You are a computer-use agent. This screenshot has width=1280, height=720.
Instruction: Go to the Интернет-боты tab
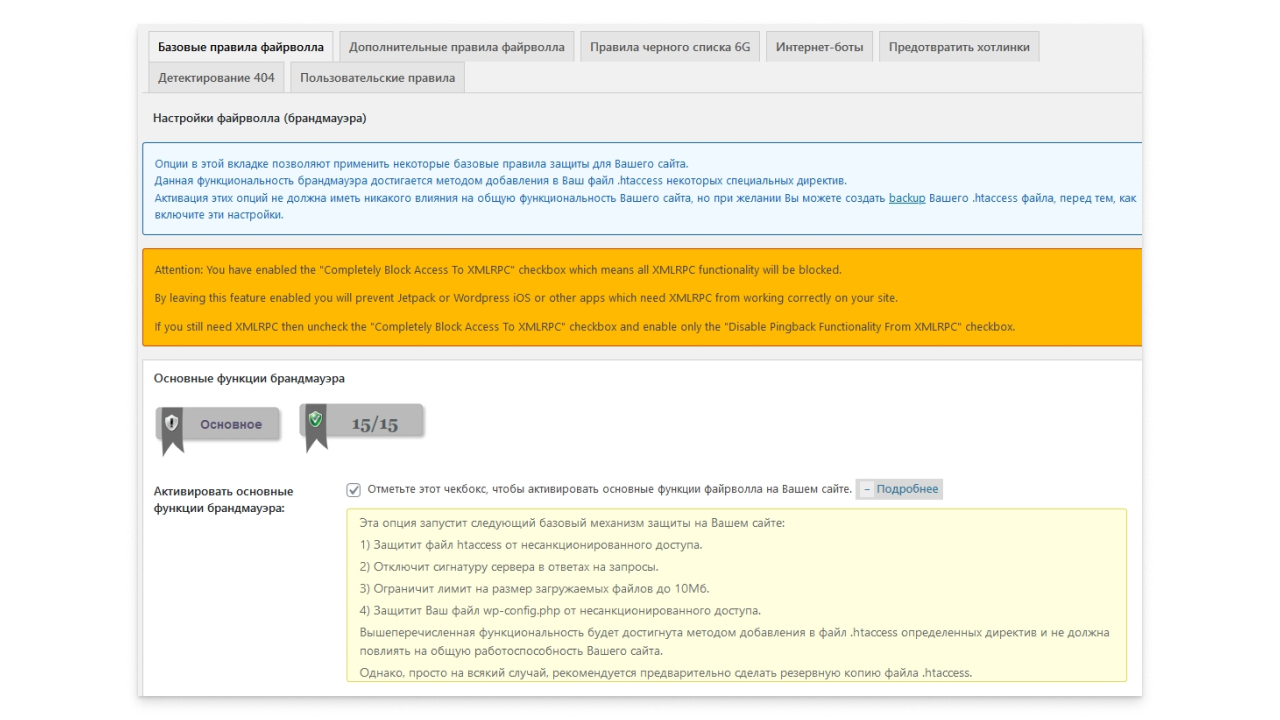819,47
